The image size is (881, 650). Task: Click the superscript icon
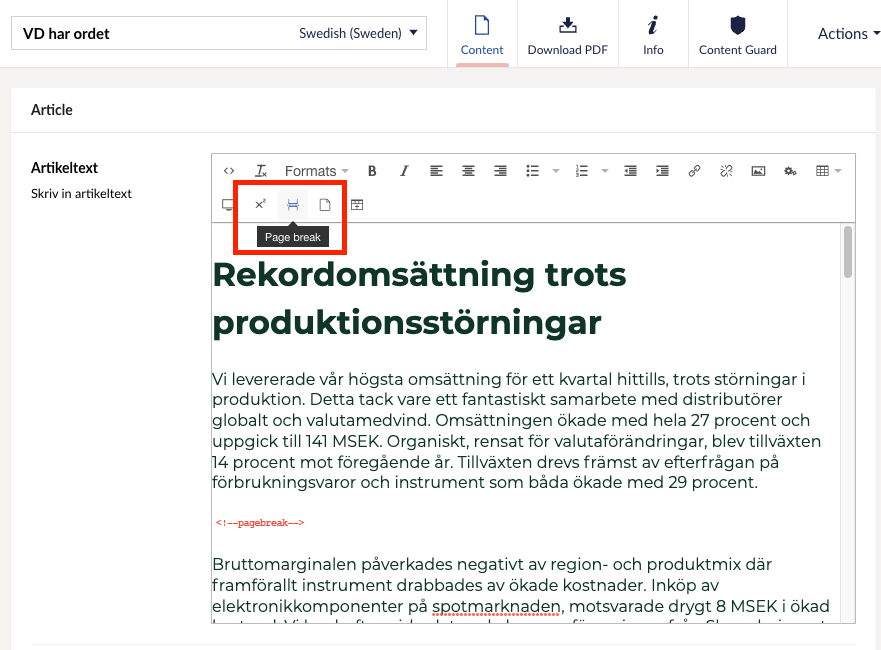[260, 205]
